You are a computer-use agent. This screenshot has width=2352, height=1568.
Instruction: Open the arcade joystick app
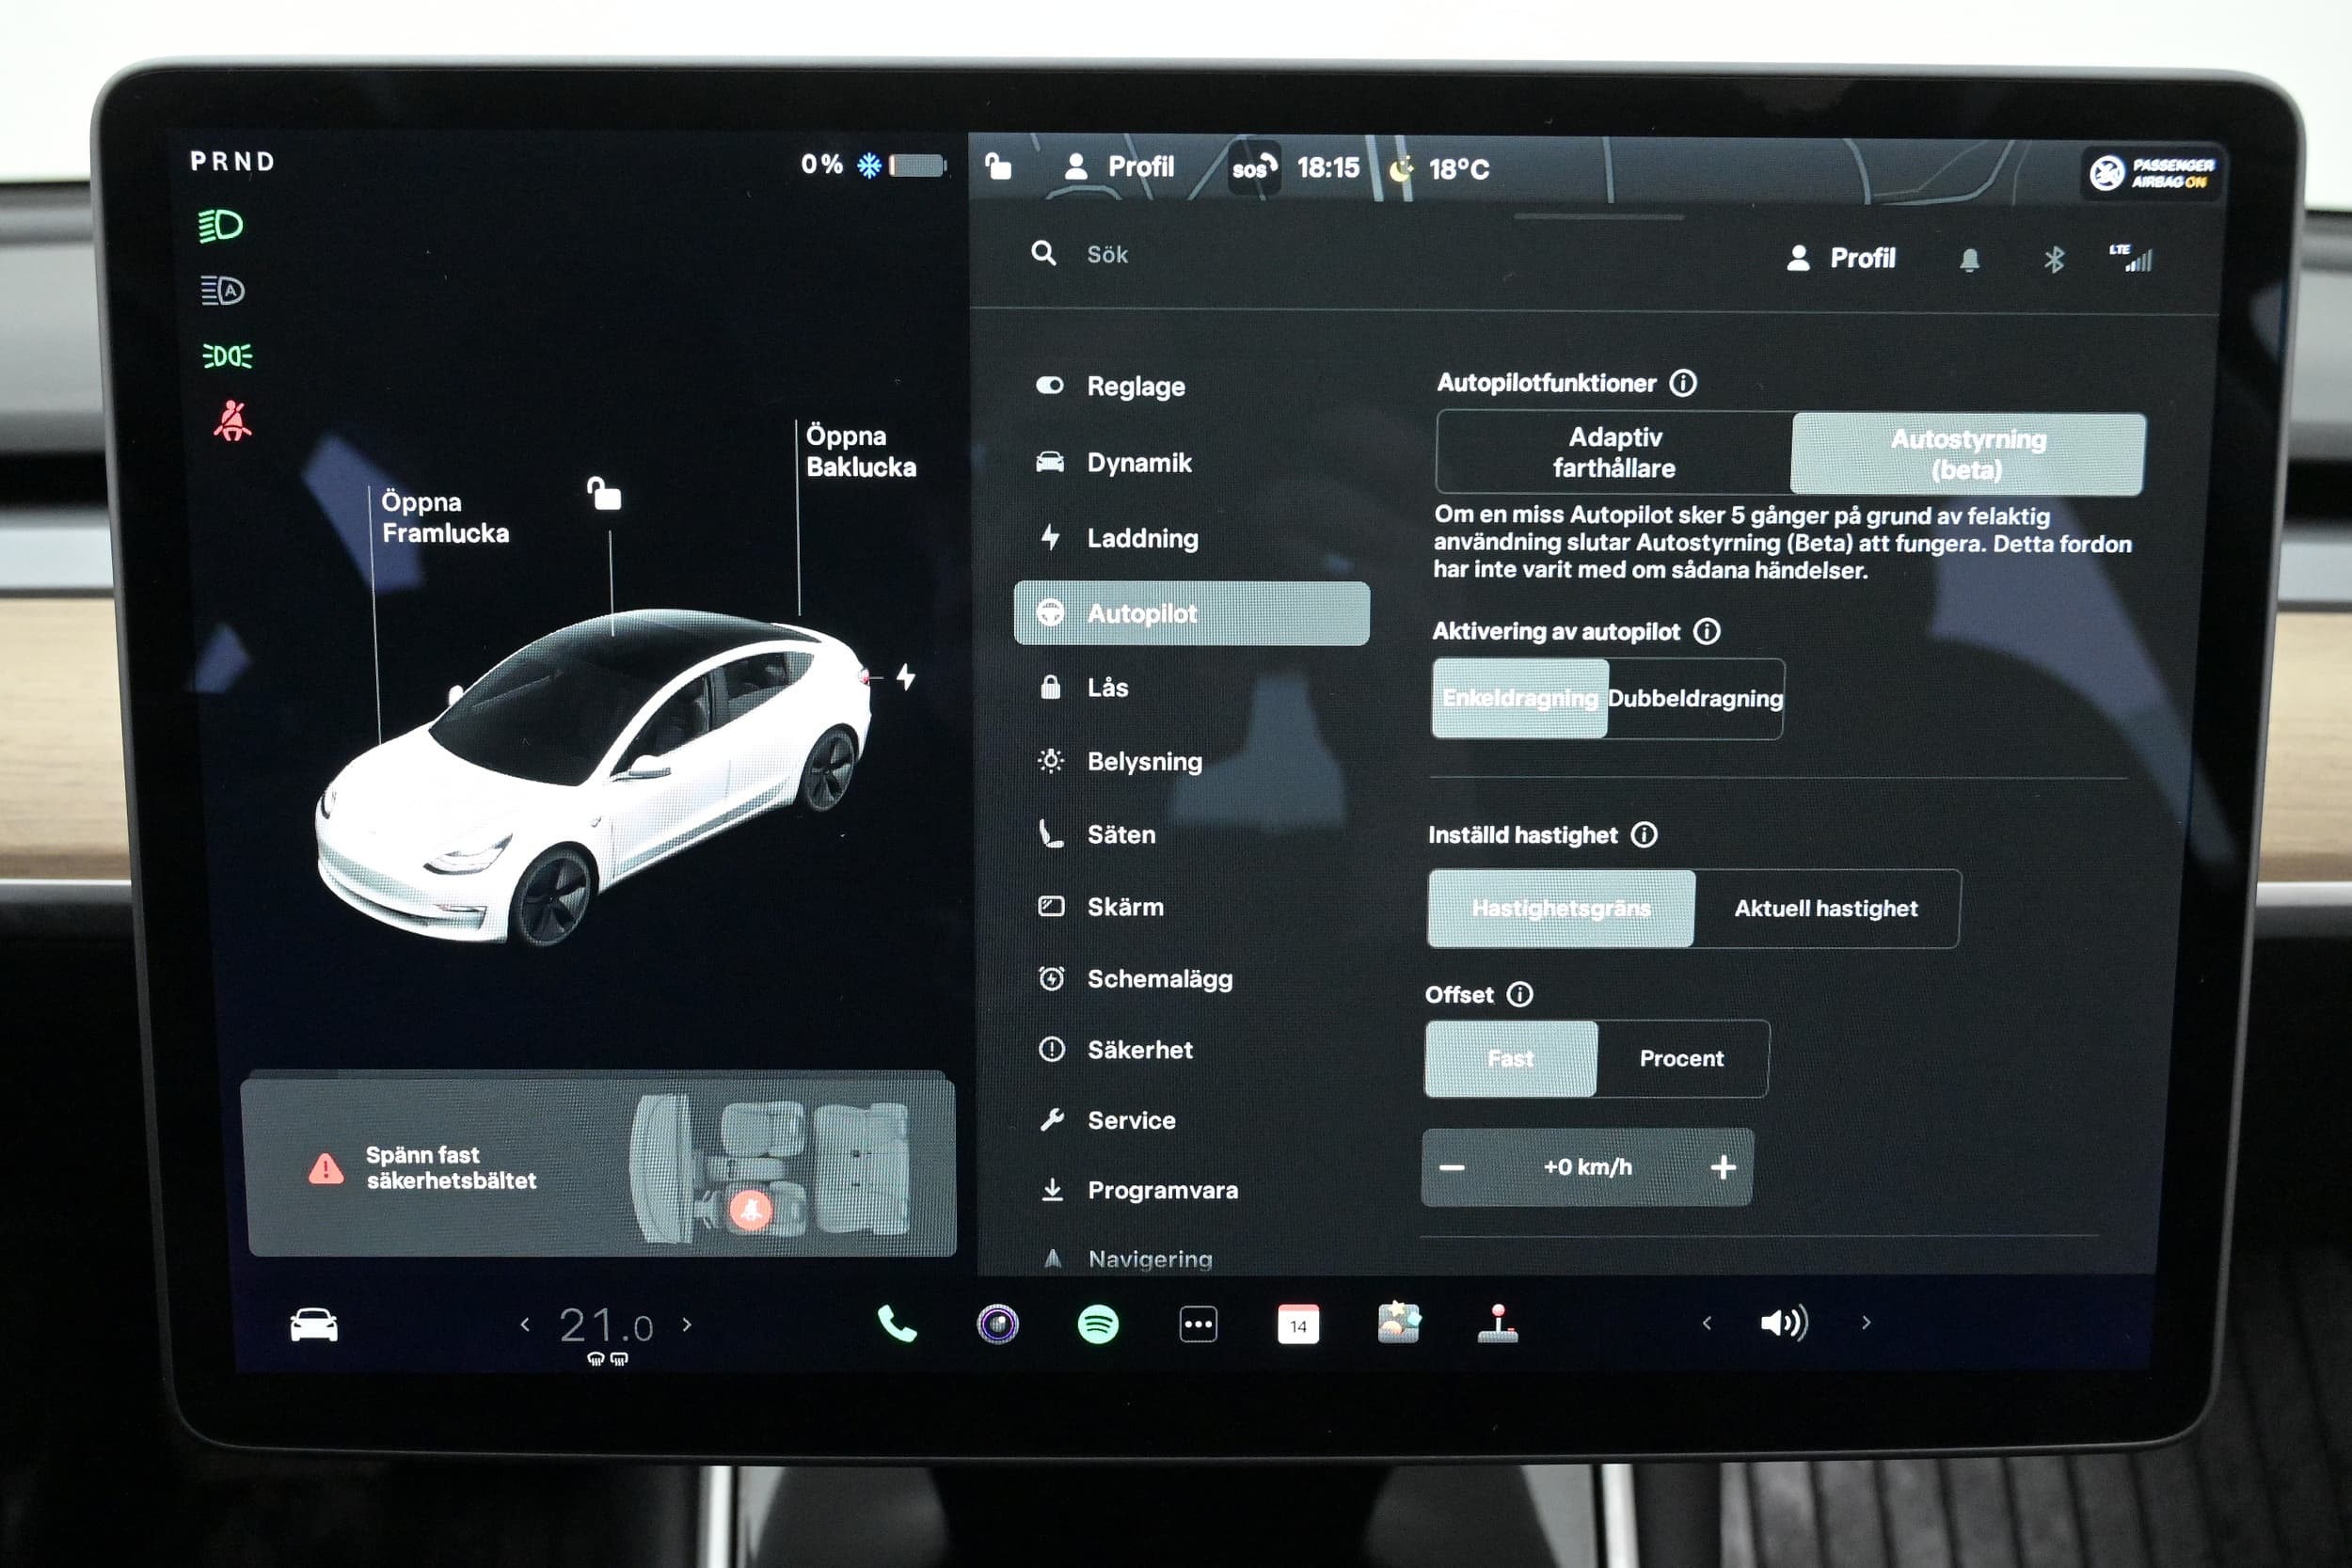[1497, 1323]
